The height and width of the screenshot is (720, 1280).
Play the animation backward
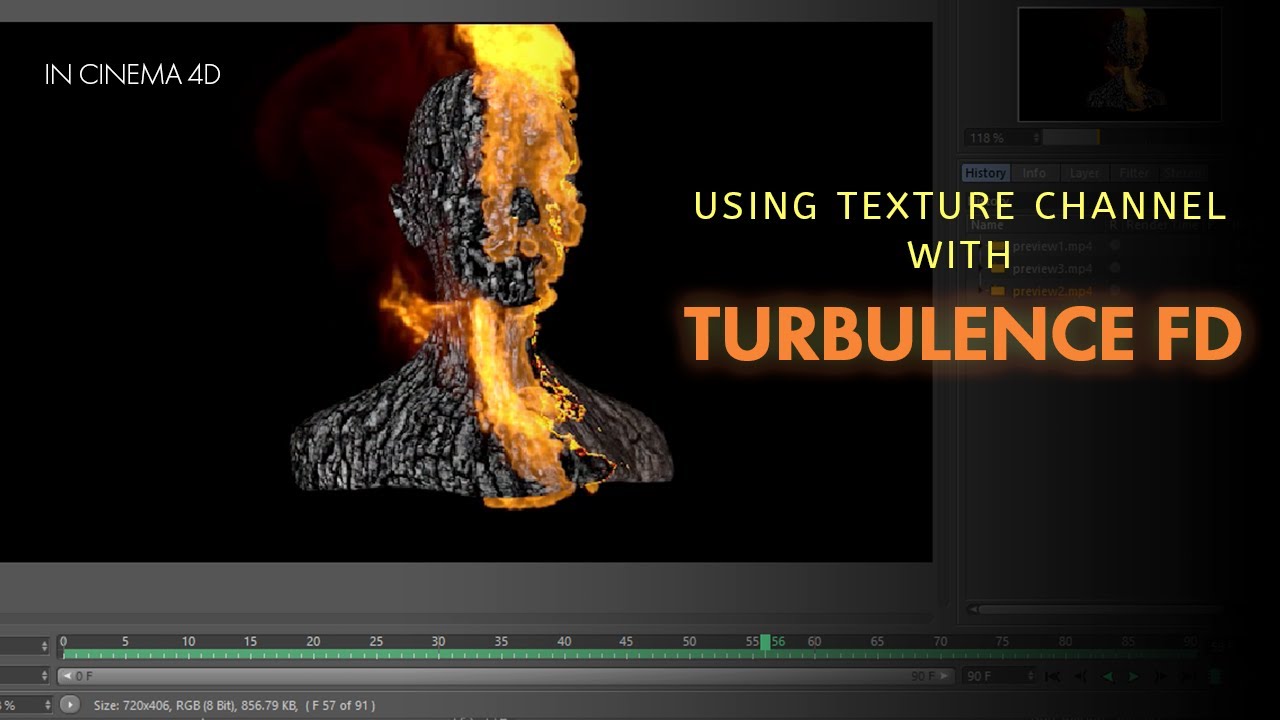point(1107,677)
